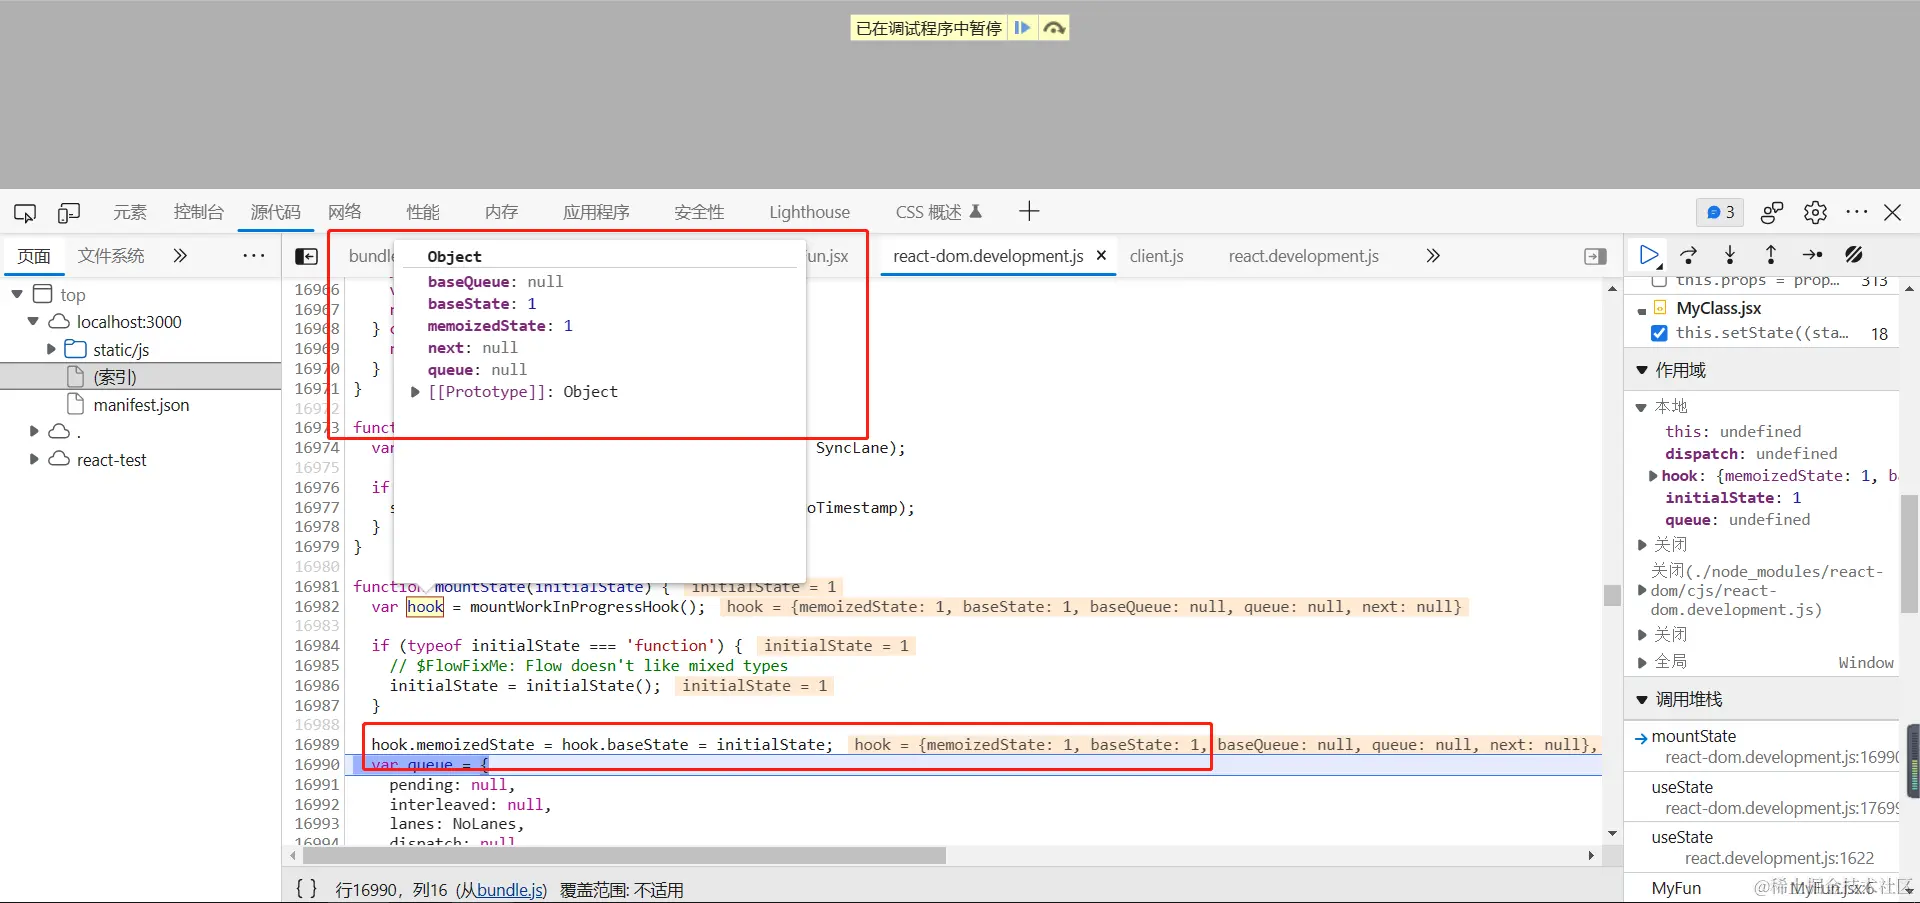This screenshot has height=903, width=1920.
Task: Close the react-dom.development.js tab
Action: pos(1101,255)
